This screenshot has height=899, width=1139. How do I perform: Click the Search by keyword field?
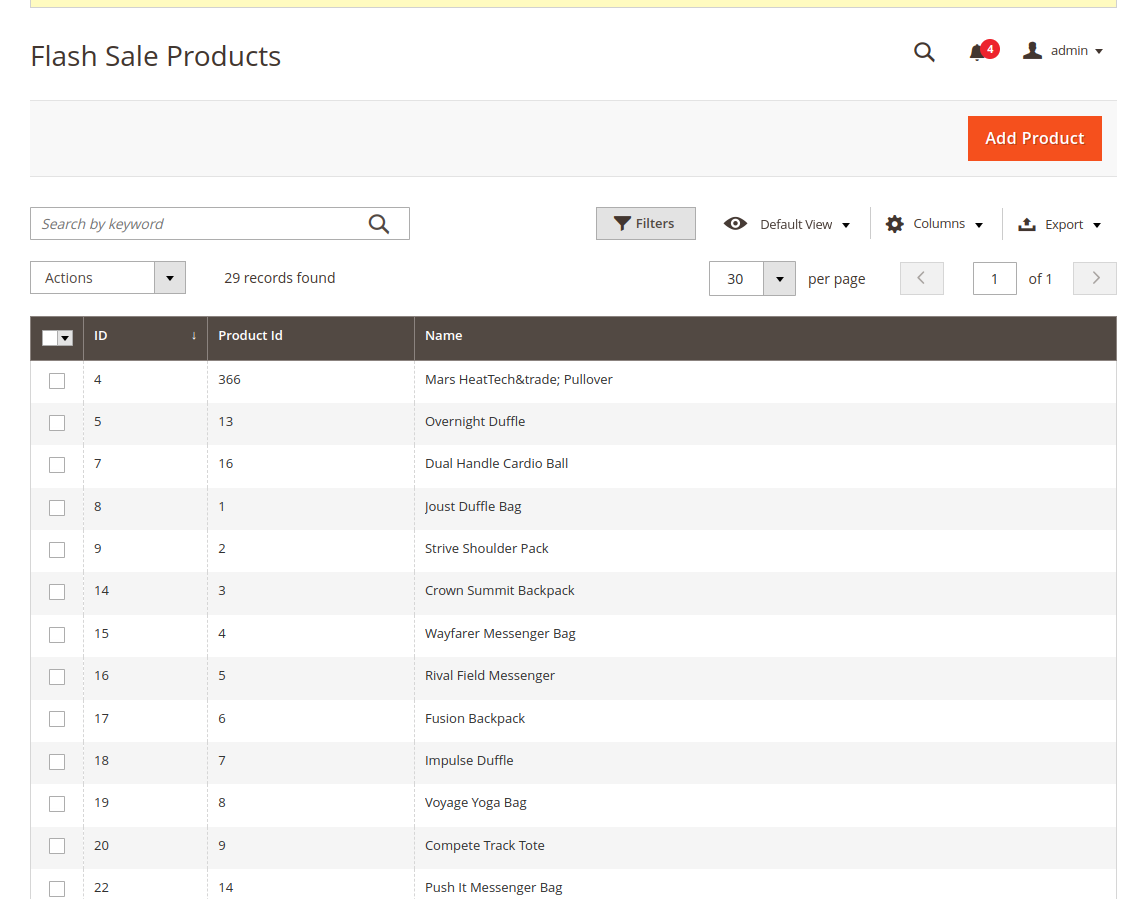(200, 224)
